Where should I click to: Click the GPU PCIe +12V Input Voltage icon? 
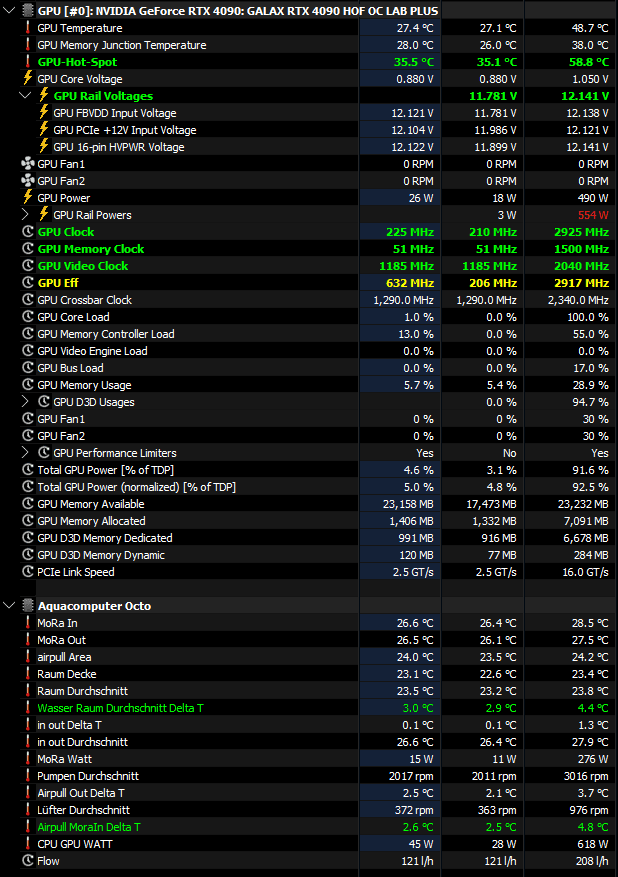pos(44,129)
